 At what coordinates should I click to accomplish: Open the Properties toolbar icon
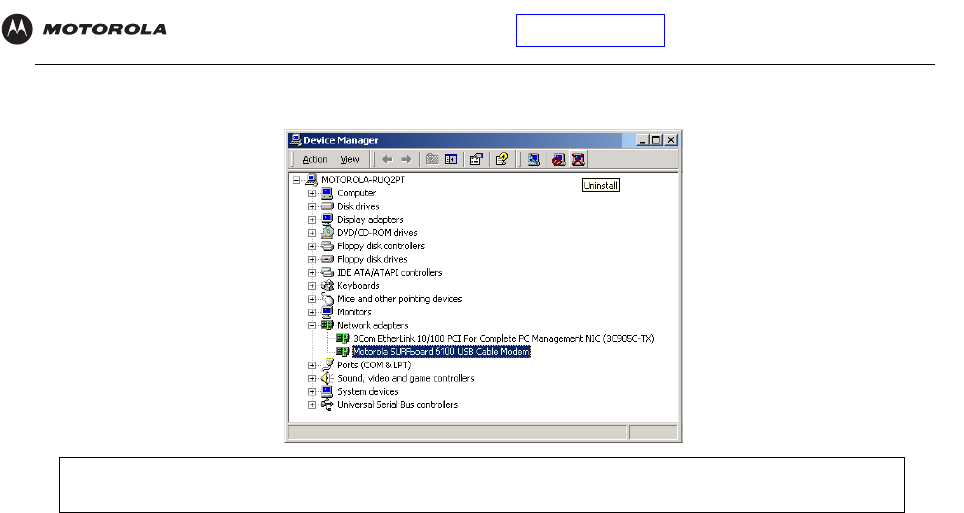(x=476, y=159)
